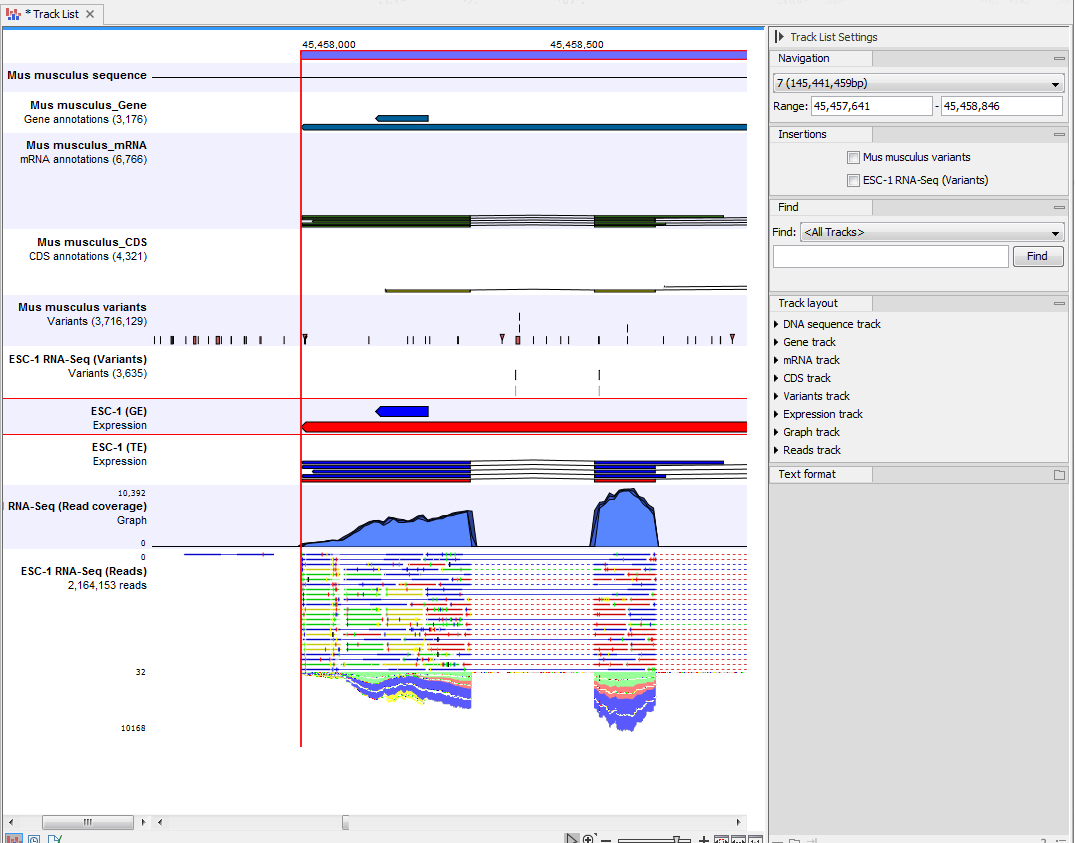Click the Find button
This screenshot has height=843, width=1075.
coord(1037,256)
